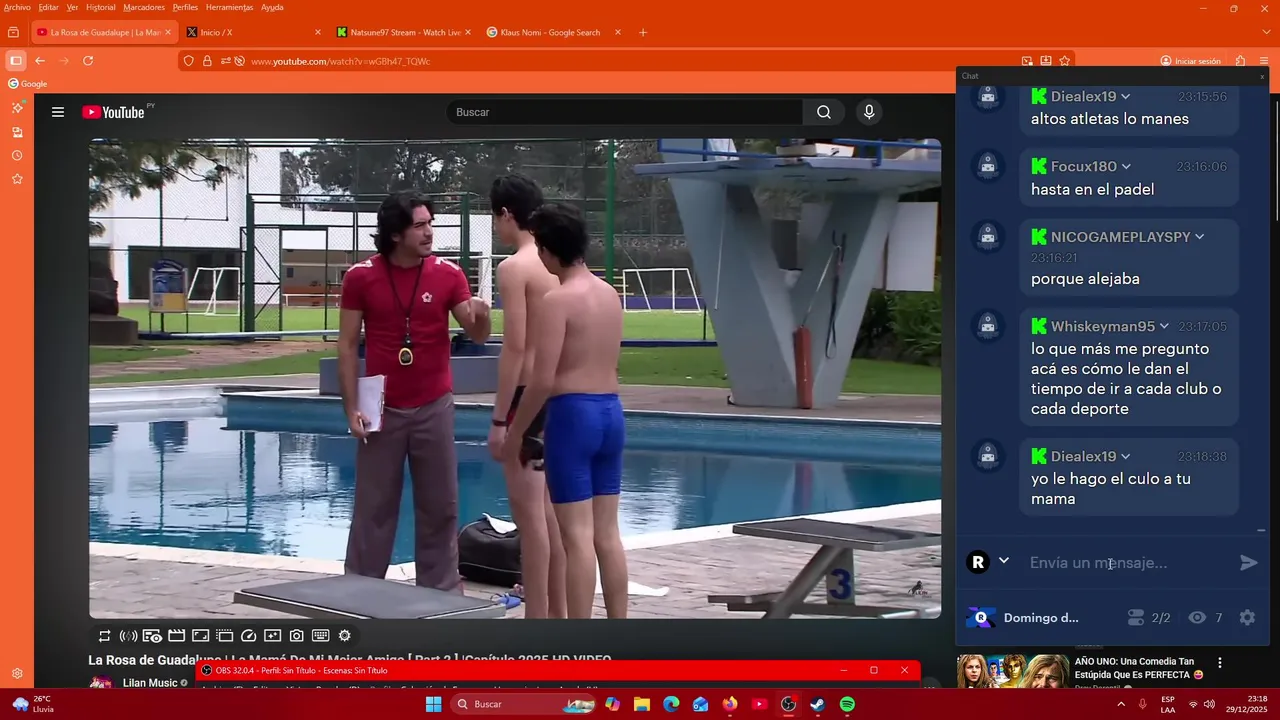Viewport: 1280px width, 720px height.
Task: Click the browser back arrow
Action: pyautogui.click(x=40, y=61)
